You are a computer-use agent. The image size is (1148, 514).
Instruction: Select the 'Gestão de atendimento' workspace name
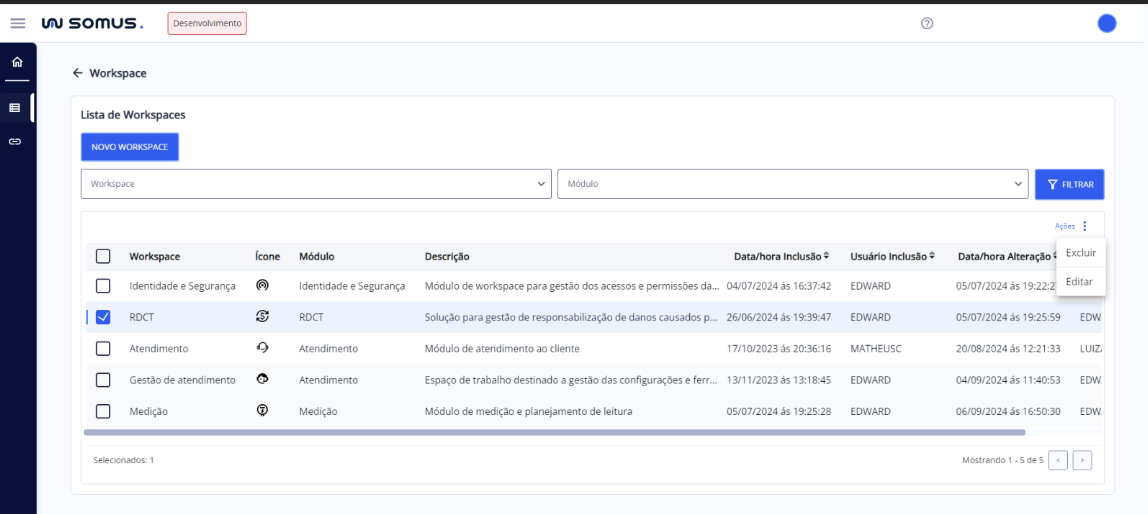click(x=182, y=380)
